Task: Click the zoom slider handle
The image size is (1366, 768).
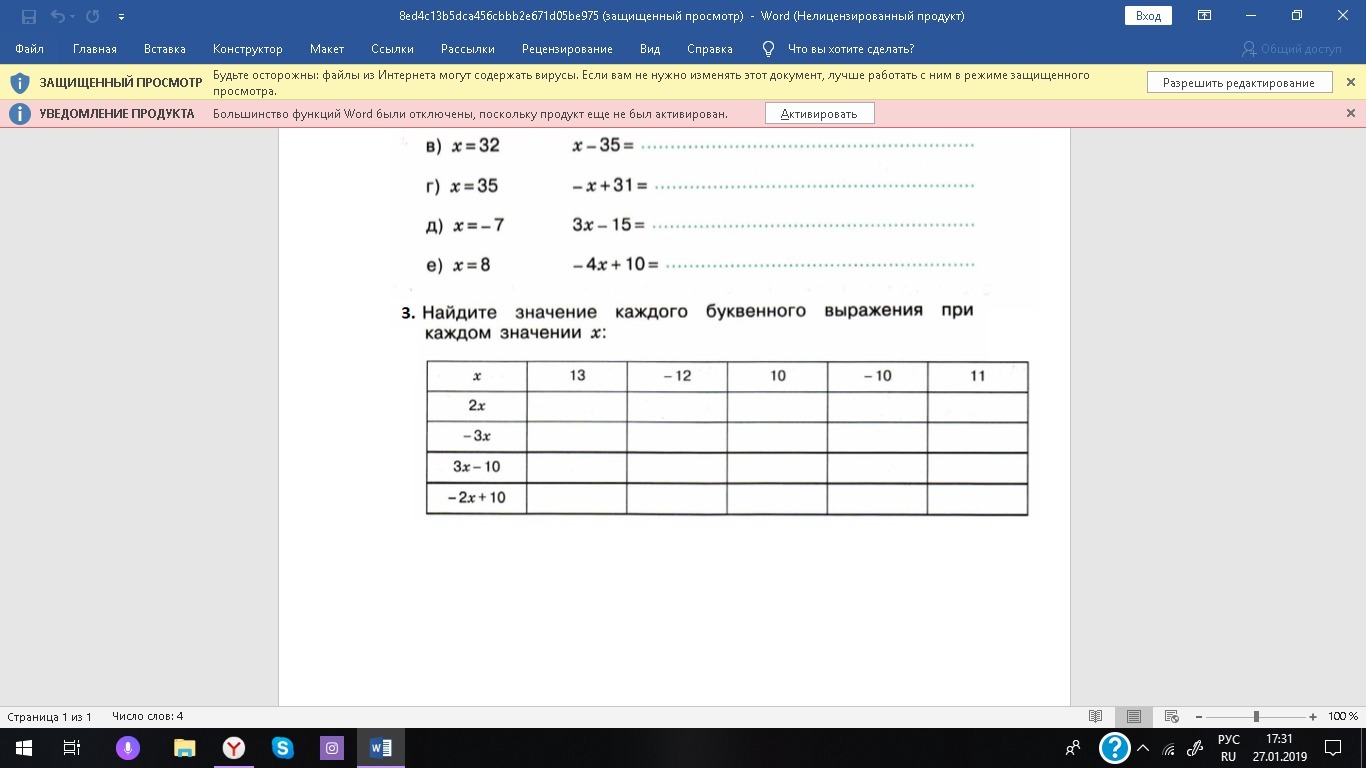Action: (1256, 717)
